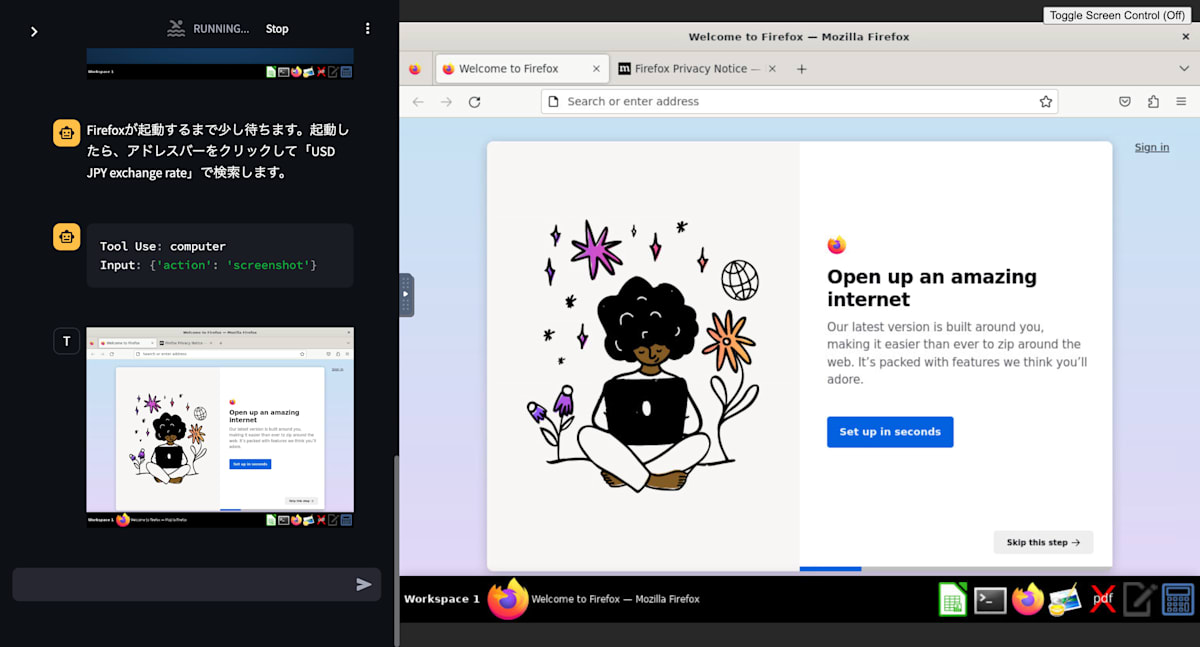Click the running swimmer status icon
This screenshot has width=1200, height=647.
click(176, 29)
